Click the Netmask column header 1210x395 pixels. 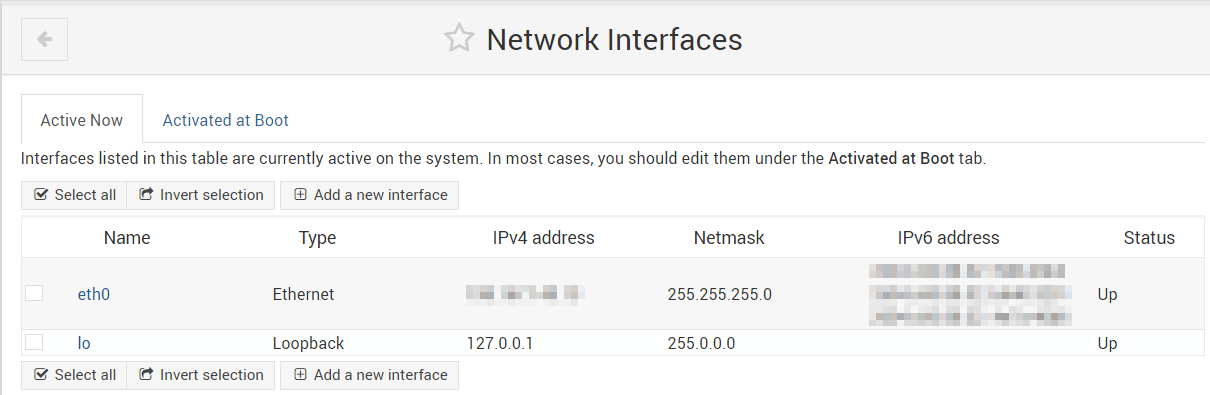click(x=729, y=238)
